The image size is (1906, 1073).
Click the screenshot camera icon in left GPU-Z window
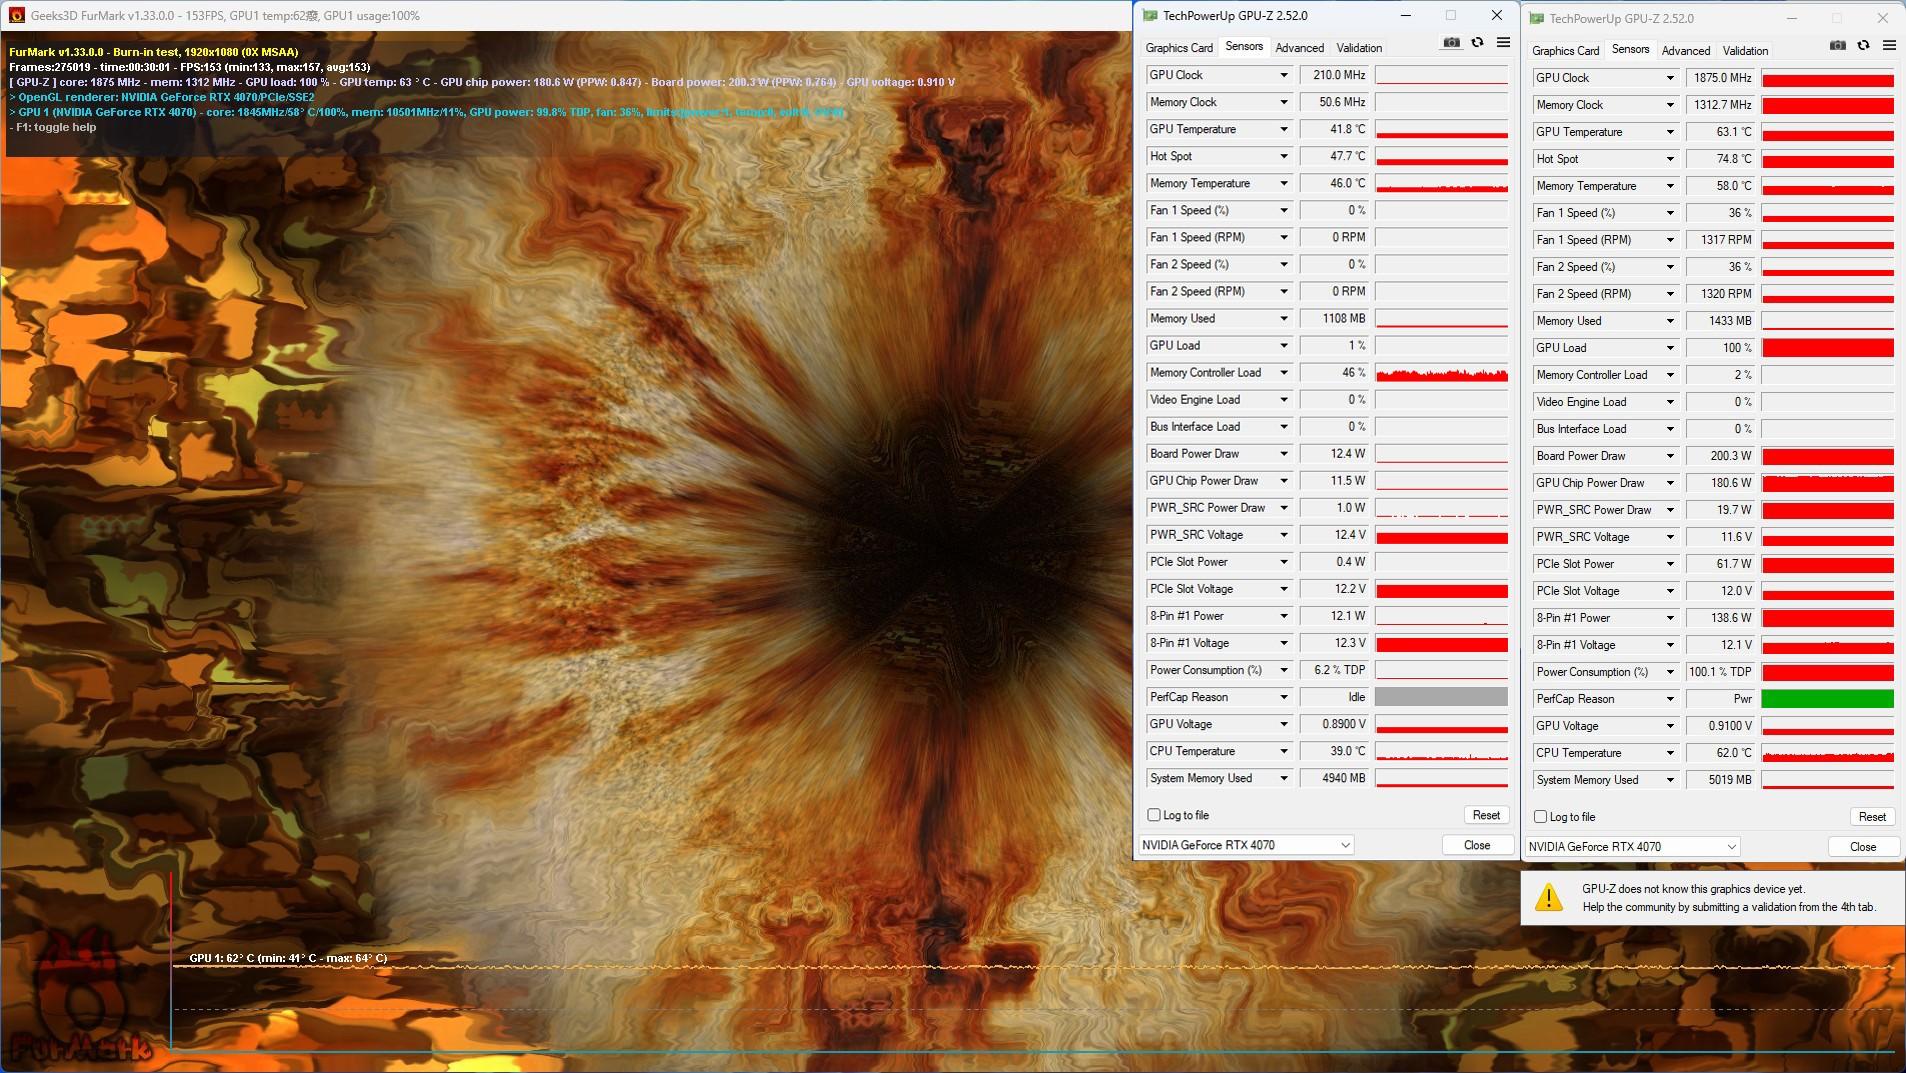pyautogui.click(x=1451, y=43)
